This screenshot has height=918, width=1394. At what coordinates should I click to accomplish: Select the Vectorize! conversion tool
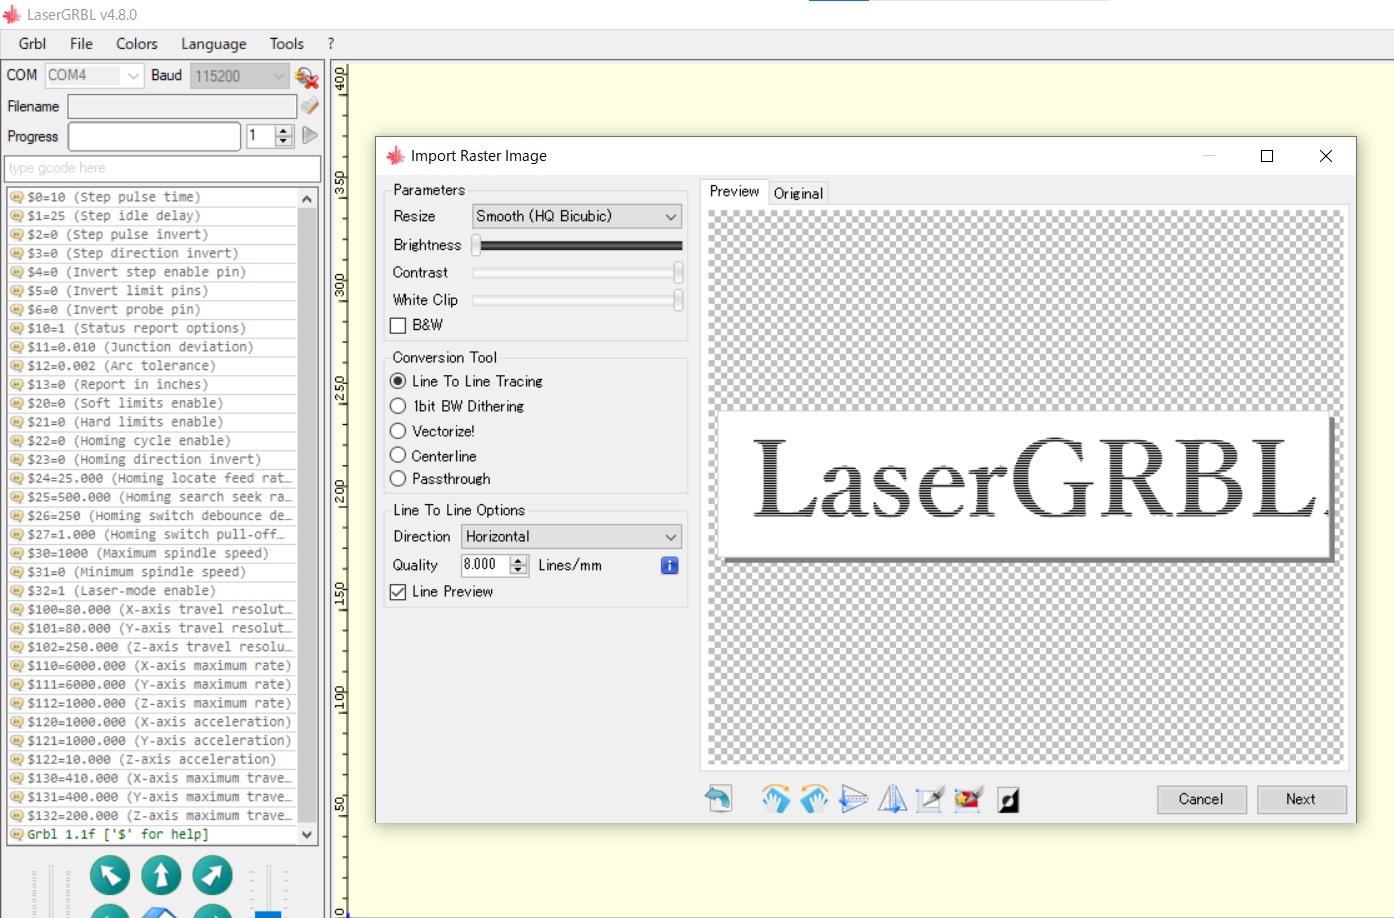coord(397,431)
